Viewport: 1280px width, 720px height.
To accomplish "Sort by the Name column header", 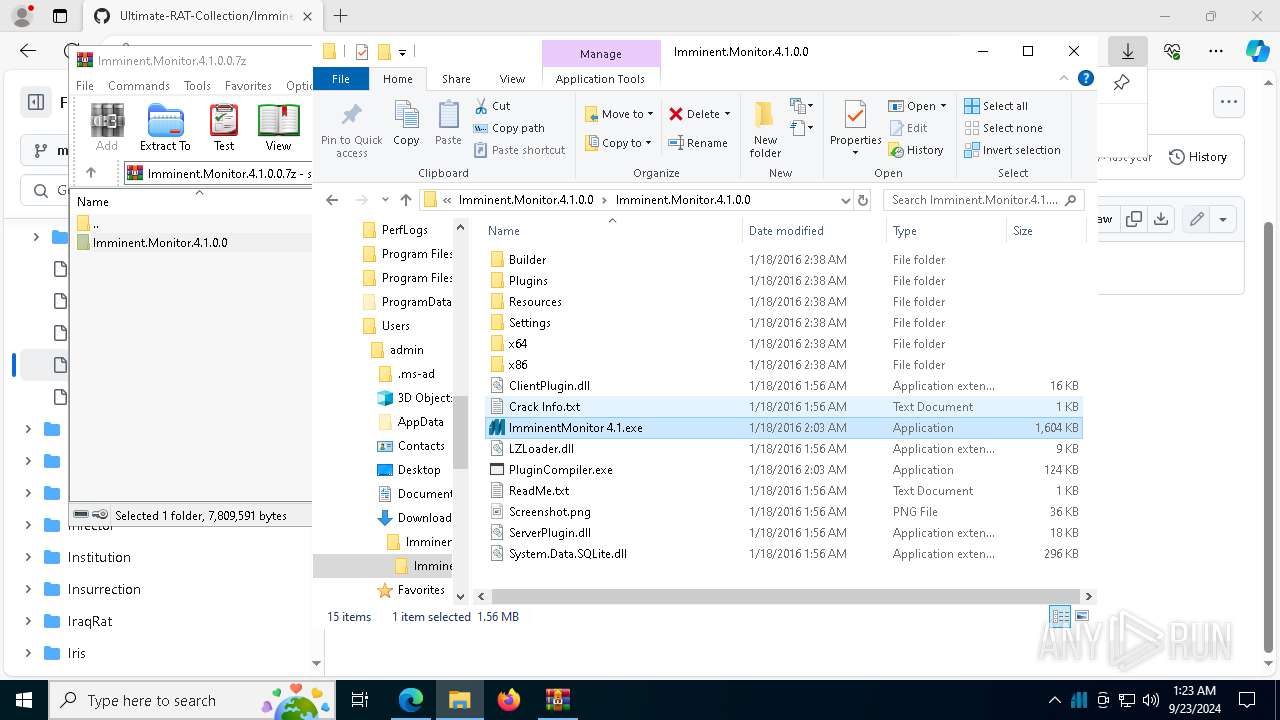I will 611,231.
